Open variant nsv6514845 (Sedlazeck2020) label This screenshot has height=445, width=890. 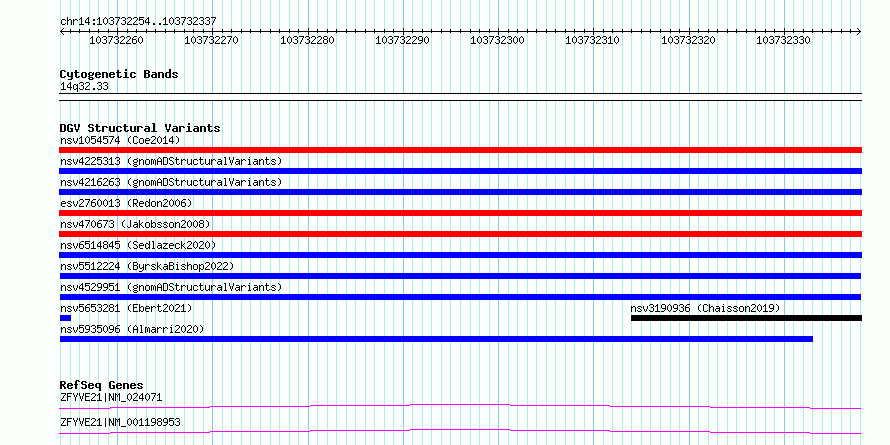(x=138, y=245)
